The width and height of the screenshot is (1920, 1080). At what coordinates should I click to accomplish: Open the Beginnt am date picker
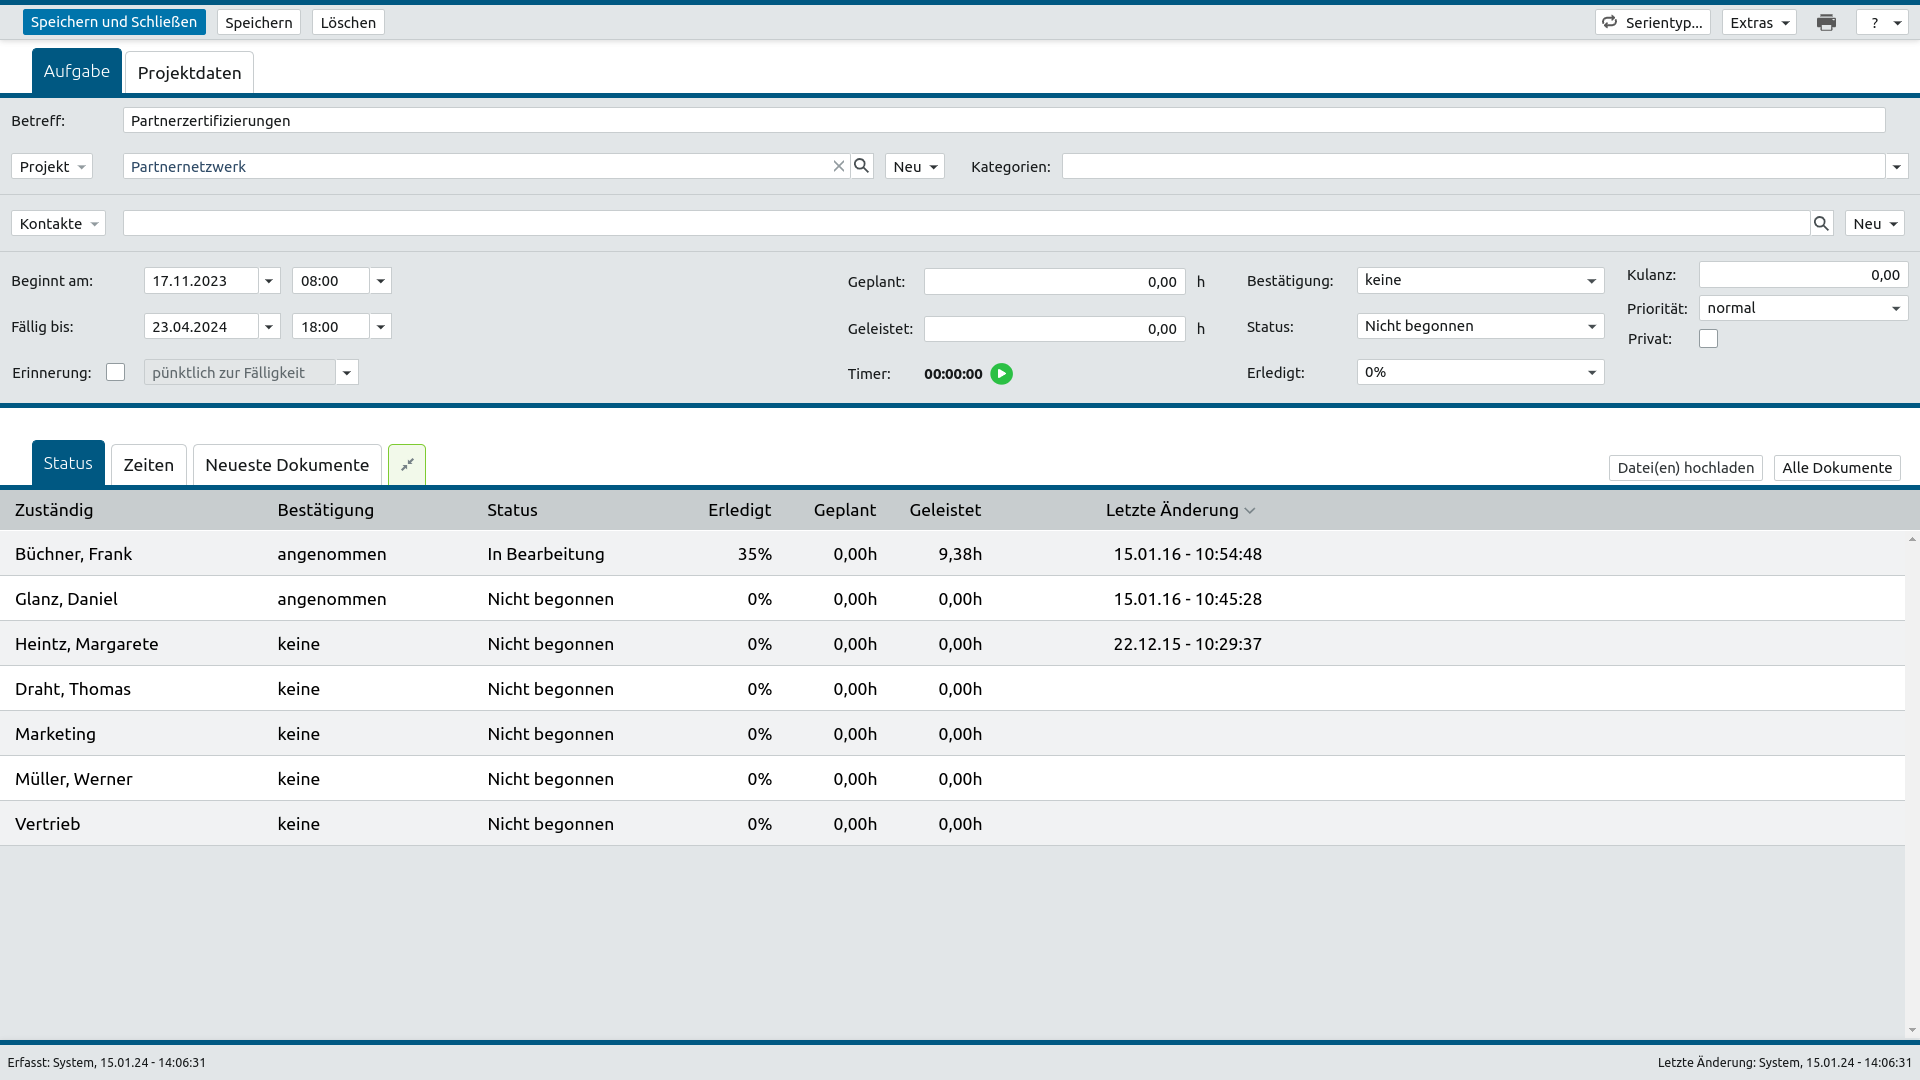pos(268,281)
